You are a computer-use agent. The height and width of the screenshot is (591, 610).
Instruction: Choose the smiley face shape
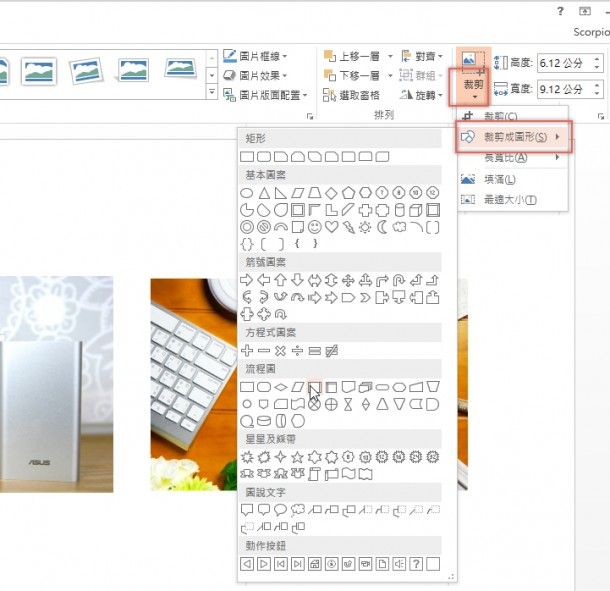pos(314,227)
